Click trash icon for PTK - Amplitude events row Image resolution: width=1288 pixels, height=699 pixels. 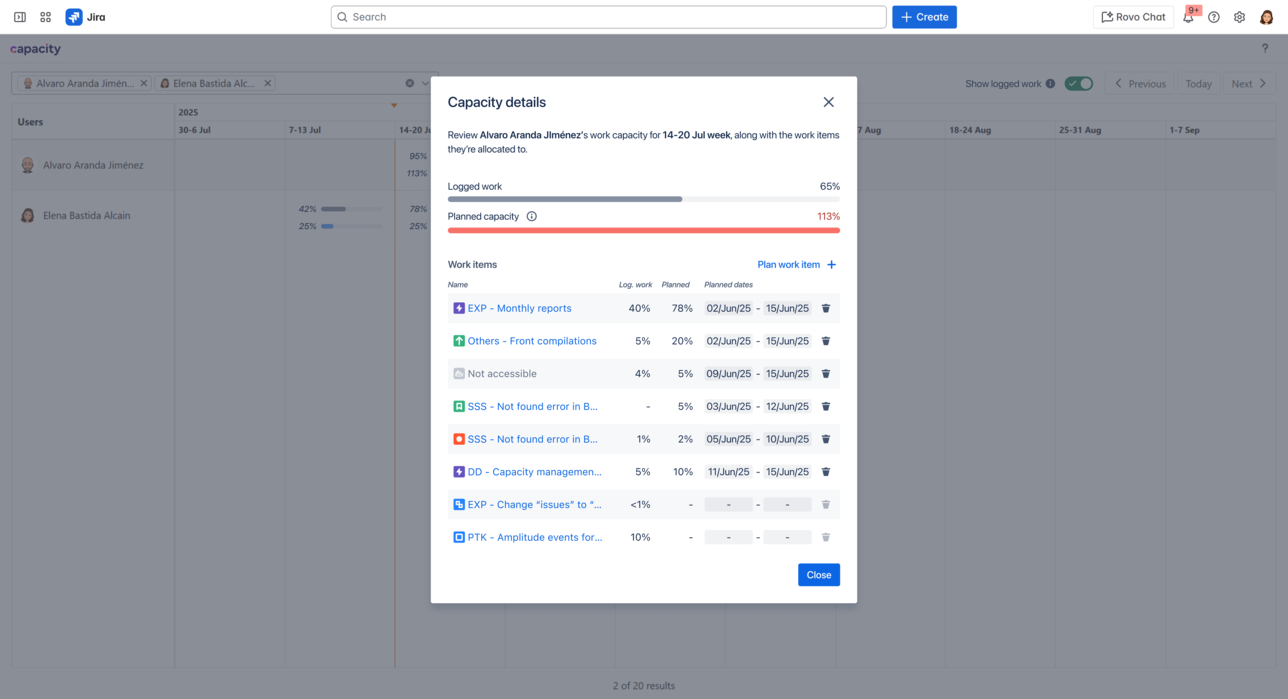click(826, 537)
